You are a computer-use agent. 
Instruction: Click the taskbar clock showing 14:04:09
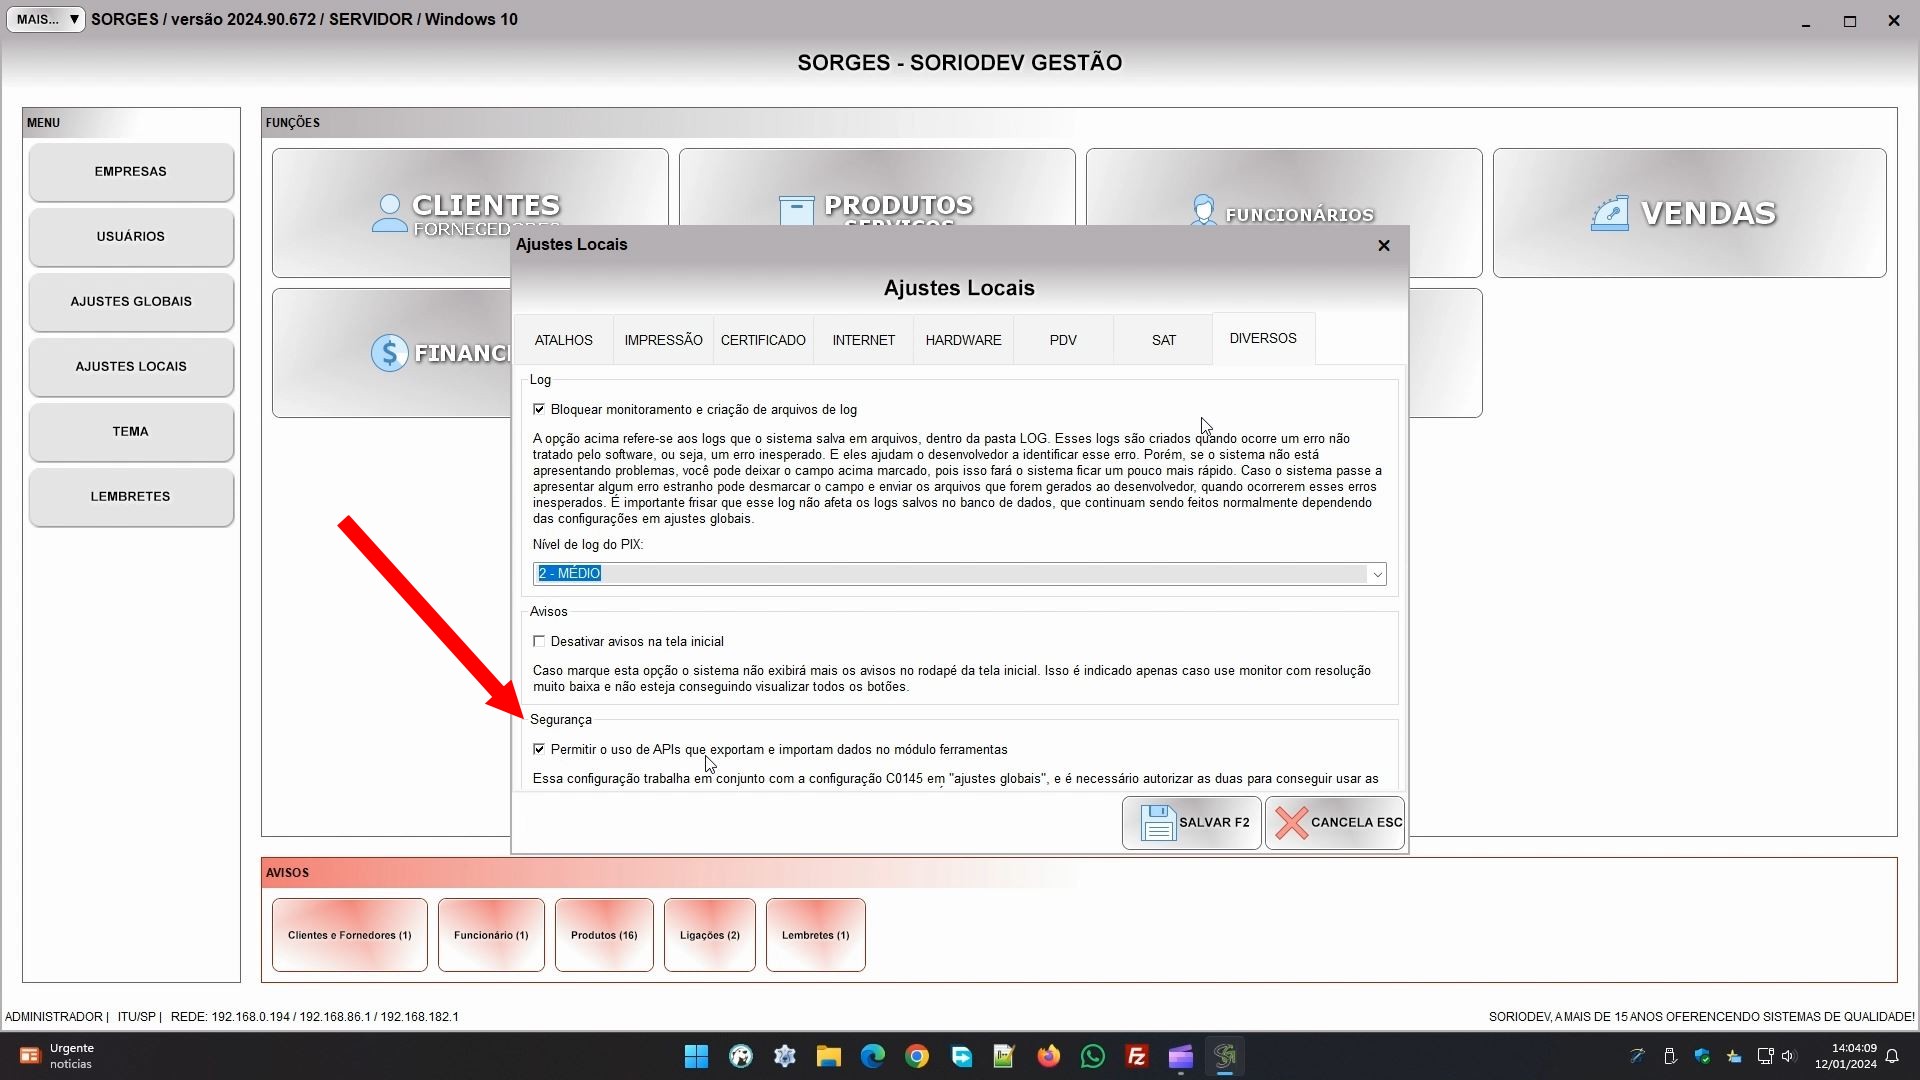[x=1847, y=1056]
